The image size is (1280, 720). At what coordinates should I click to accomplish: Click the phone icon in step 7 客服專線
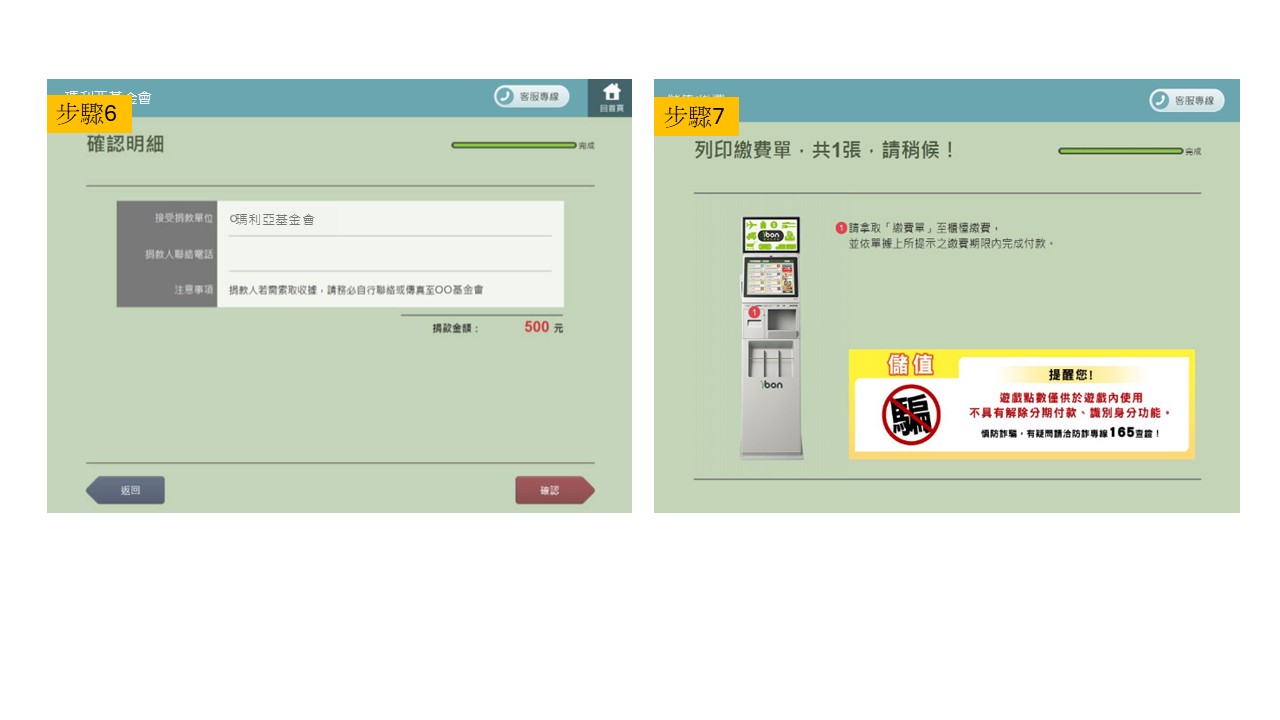(1160, 100)
